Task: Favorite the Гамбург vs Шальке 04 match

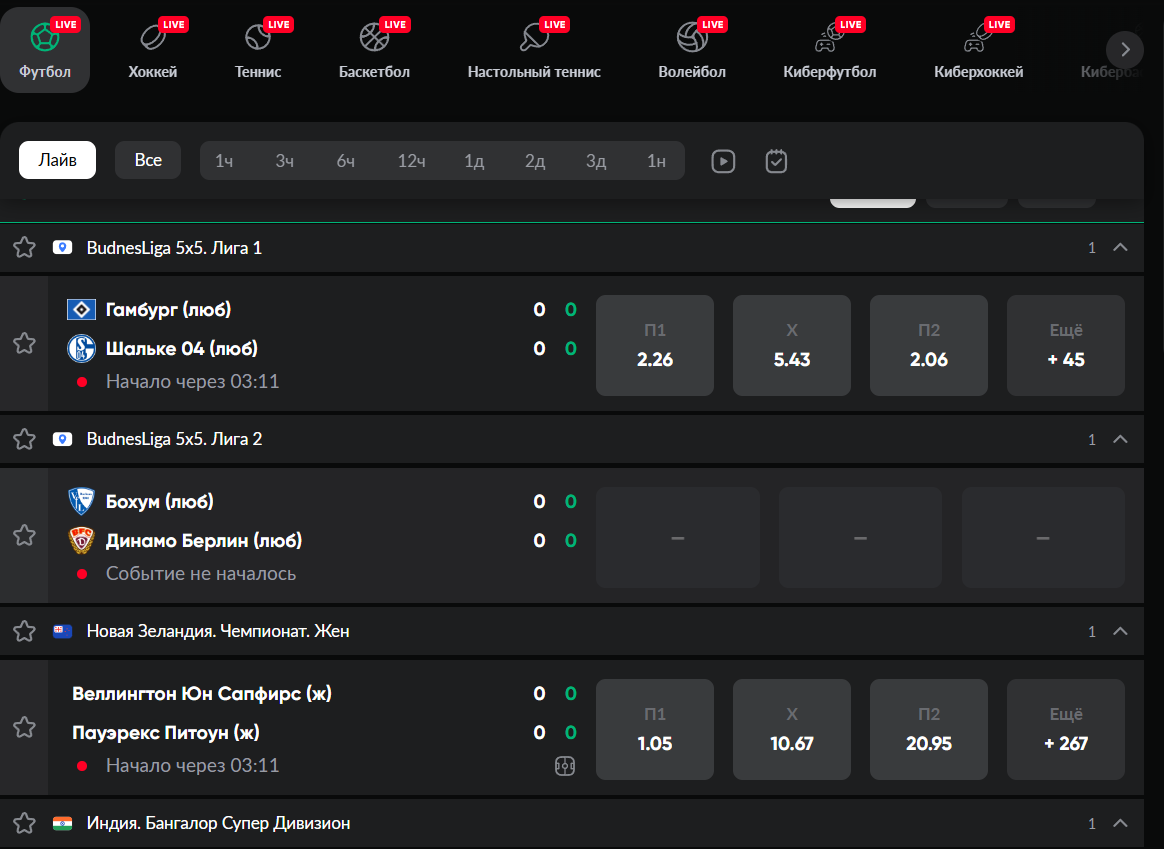Action: tap(24, 343)
